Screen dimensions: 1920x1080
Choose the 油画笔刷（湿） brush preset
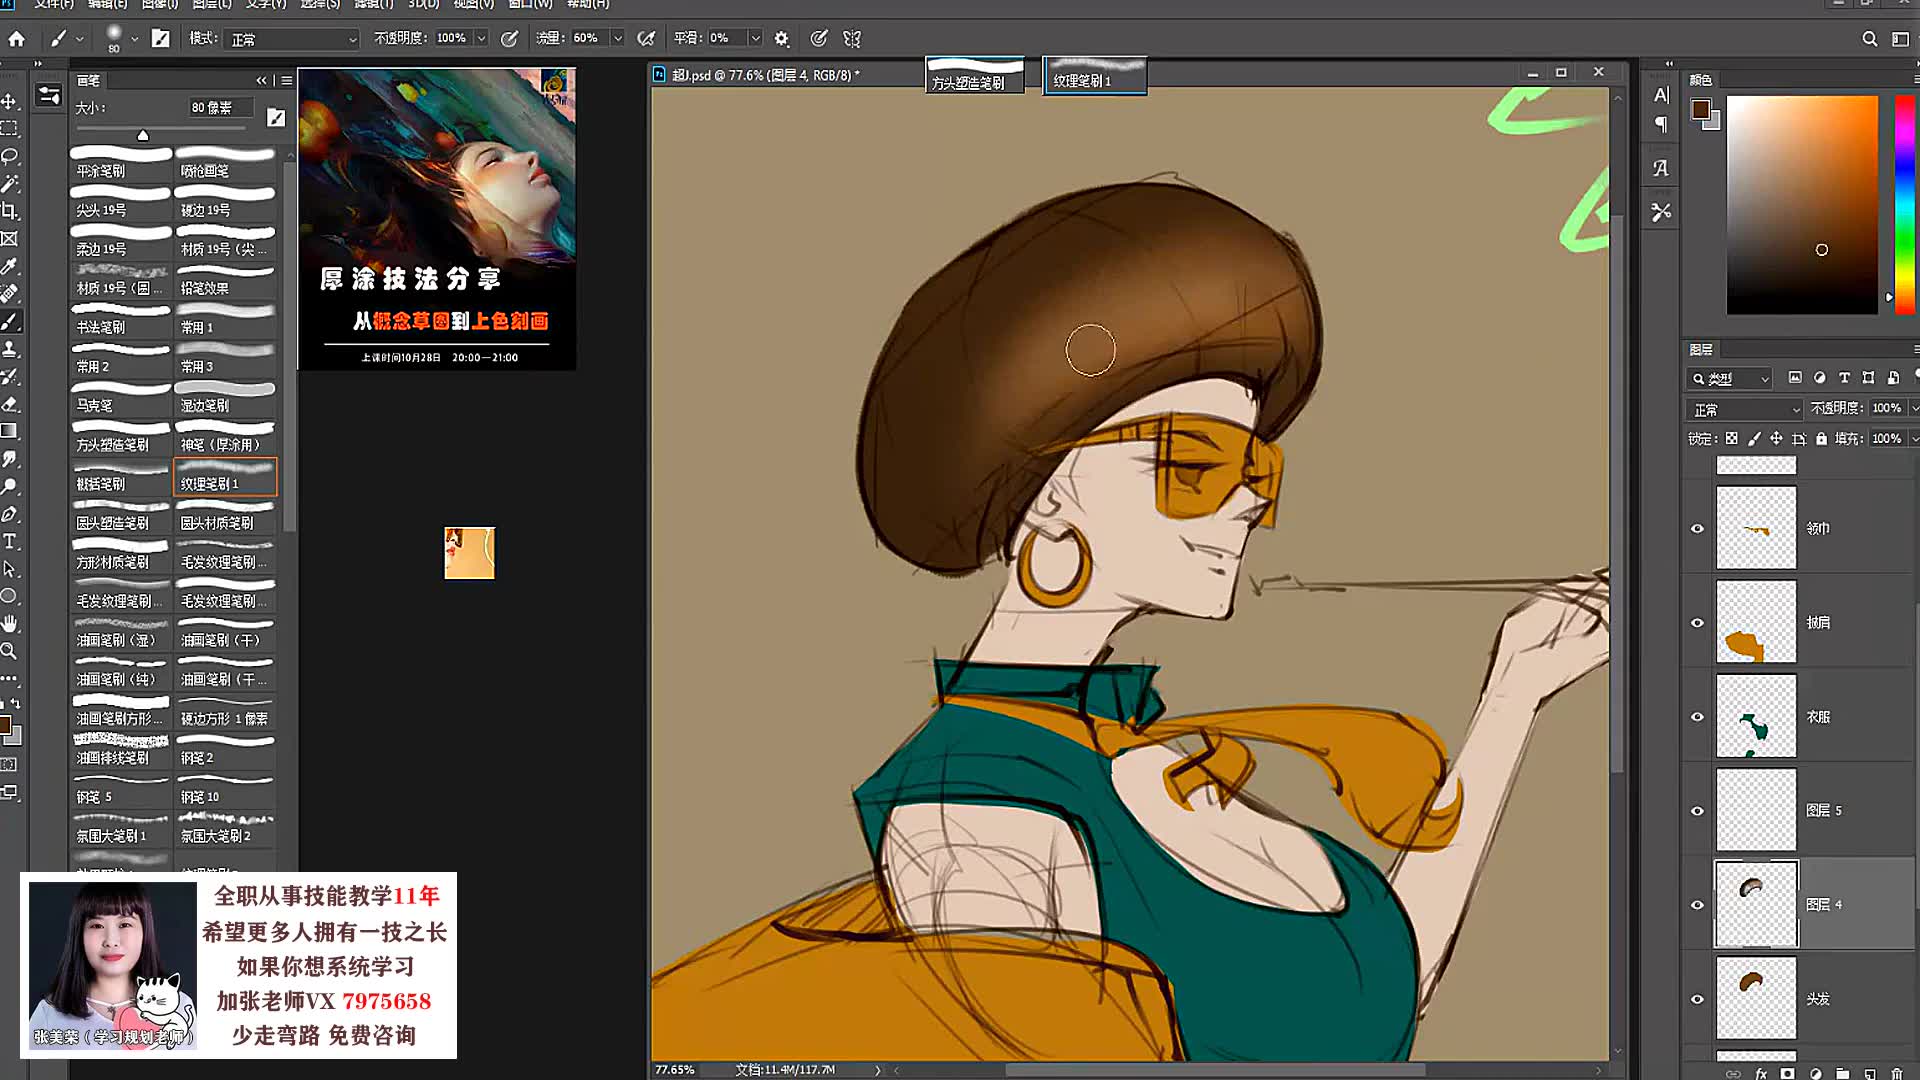(x=120, y=633)
